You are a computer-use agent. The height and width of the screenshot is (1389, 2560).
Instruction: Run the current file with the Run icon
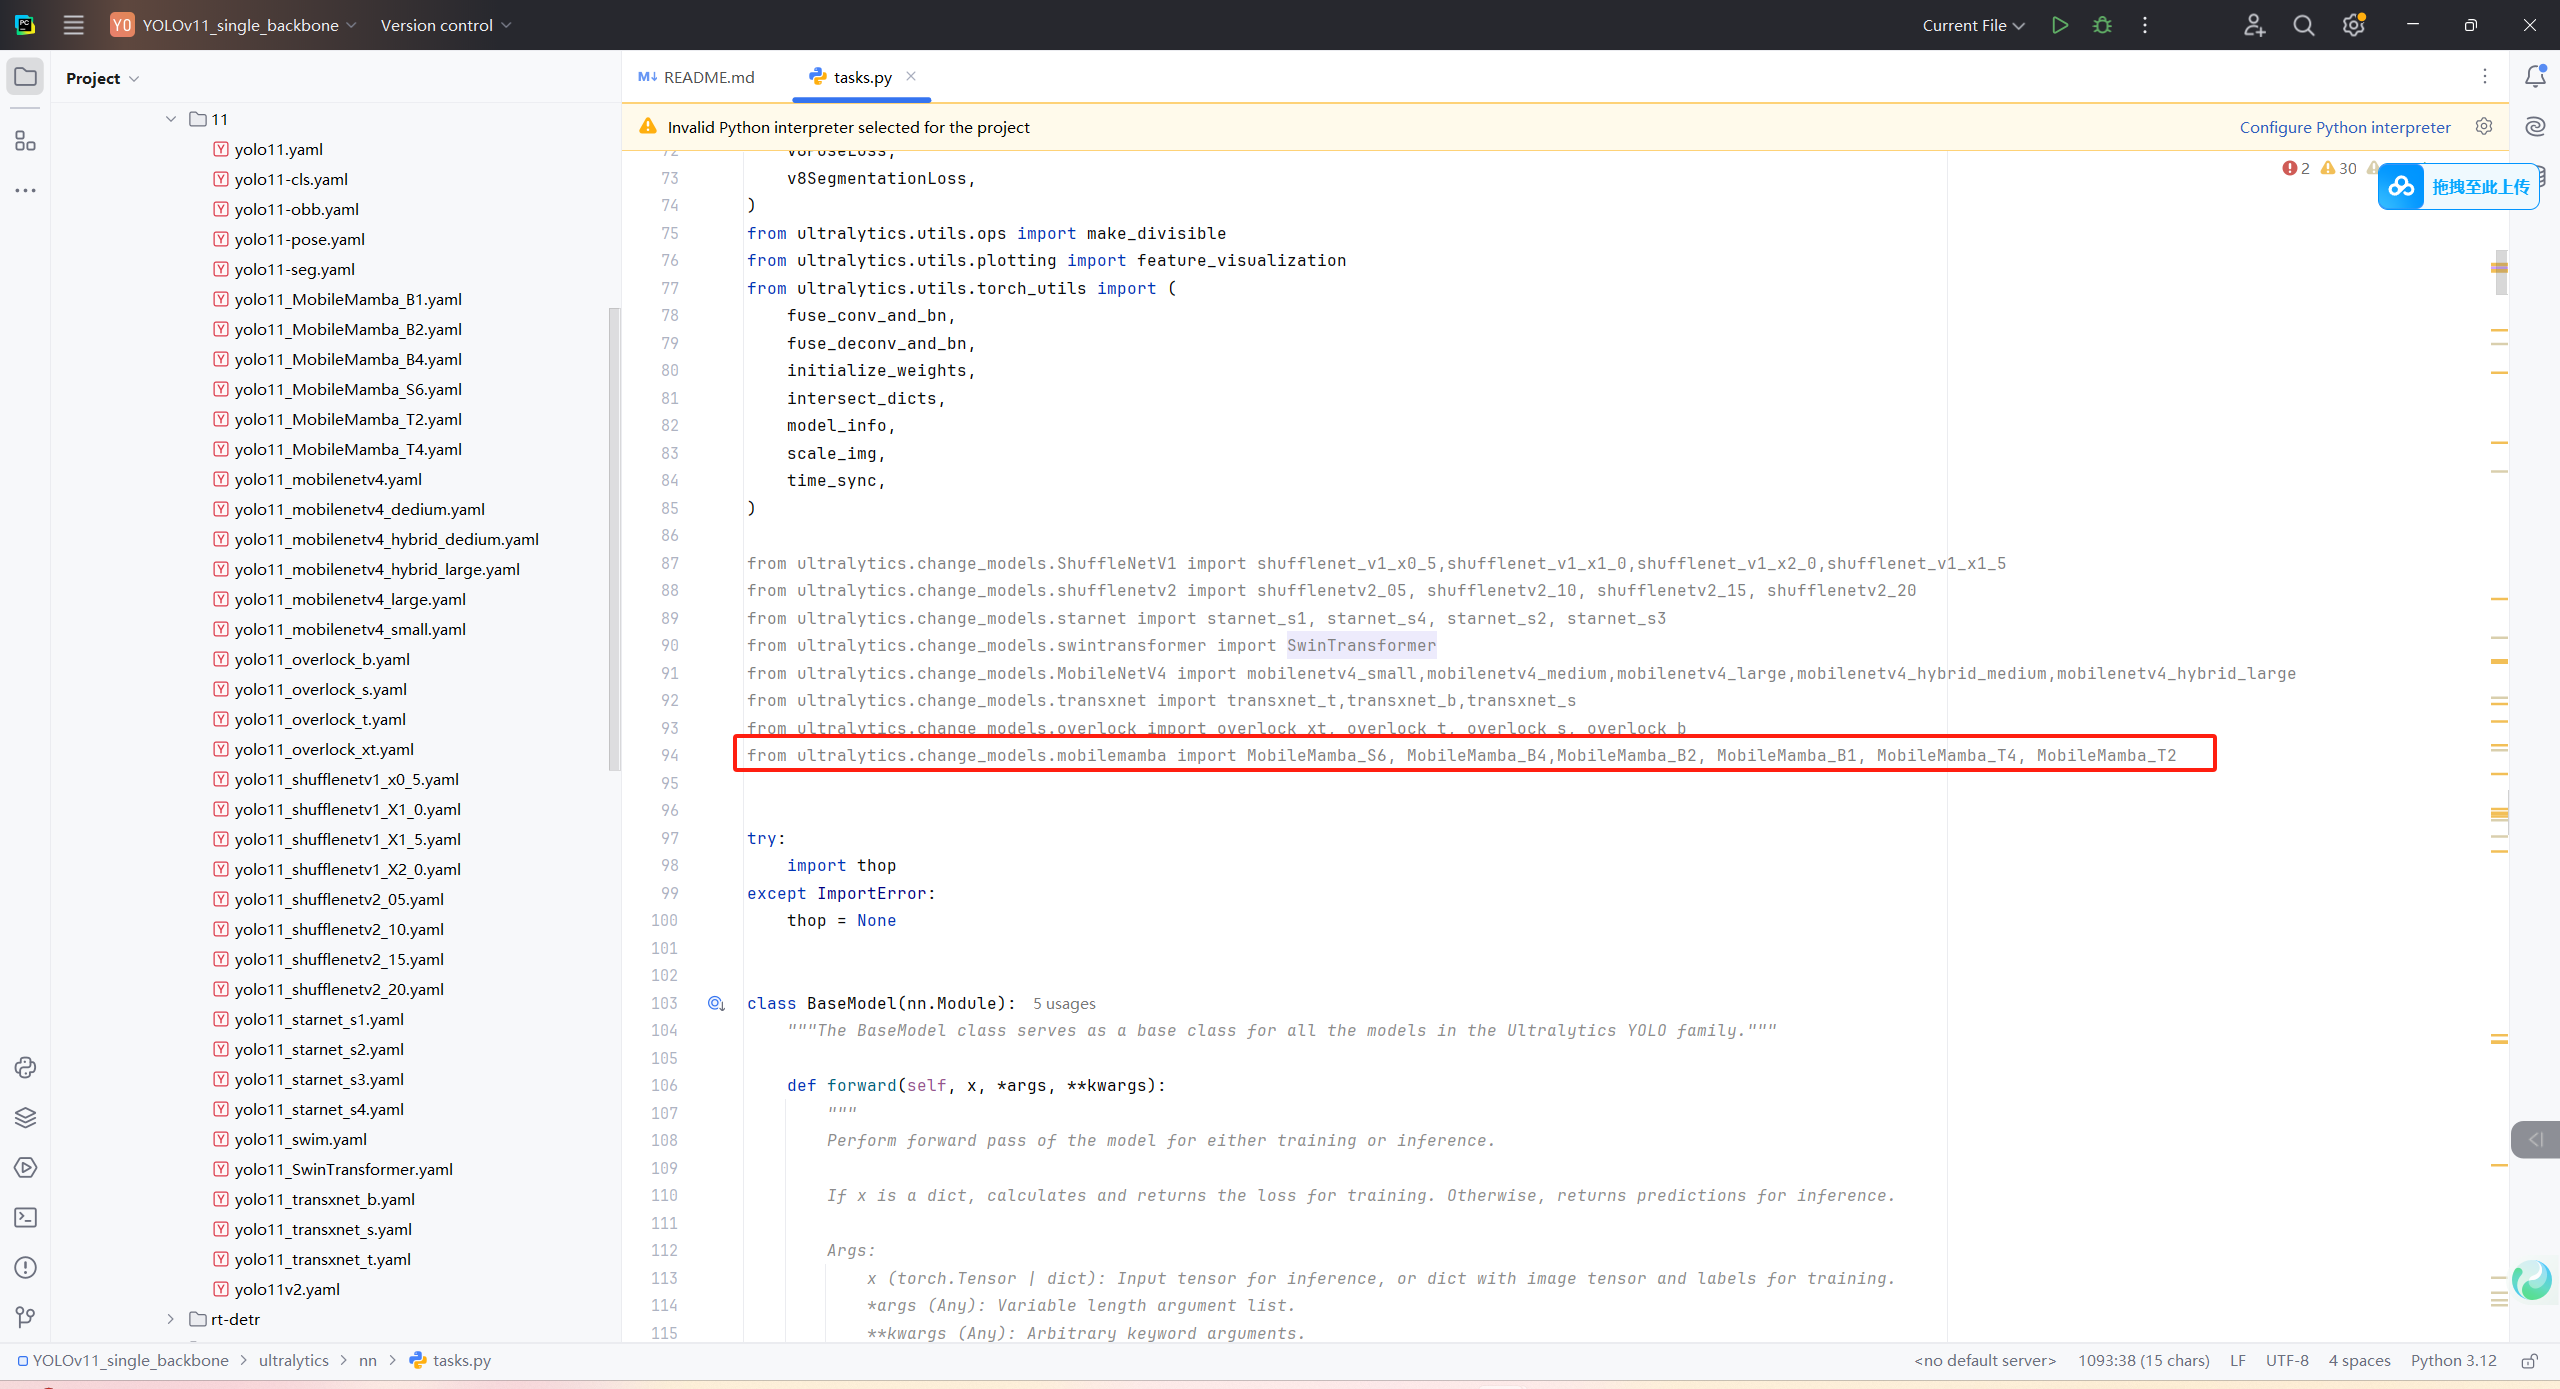tap(2059, 25)
